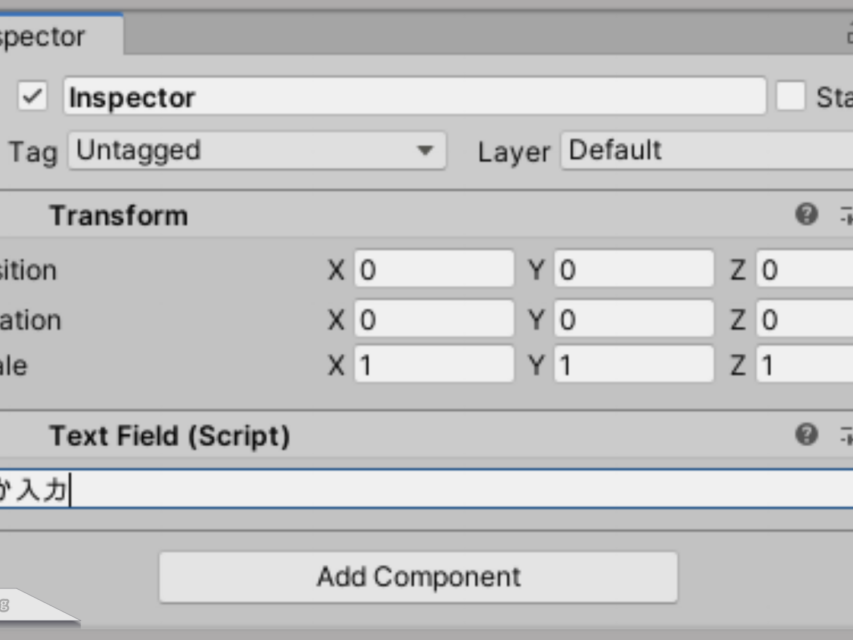853x640 pixels.
Task: Enable the Static checkbox
Action: (790, 96)
